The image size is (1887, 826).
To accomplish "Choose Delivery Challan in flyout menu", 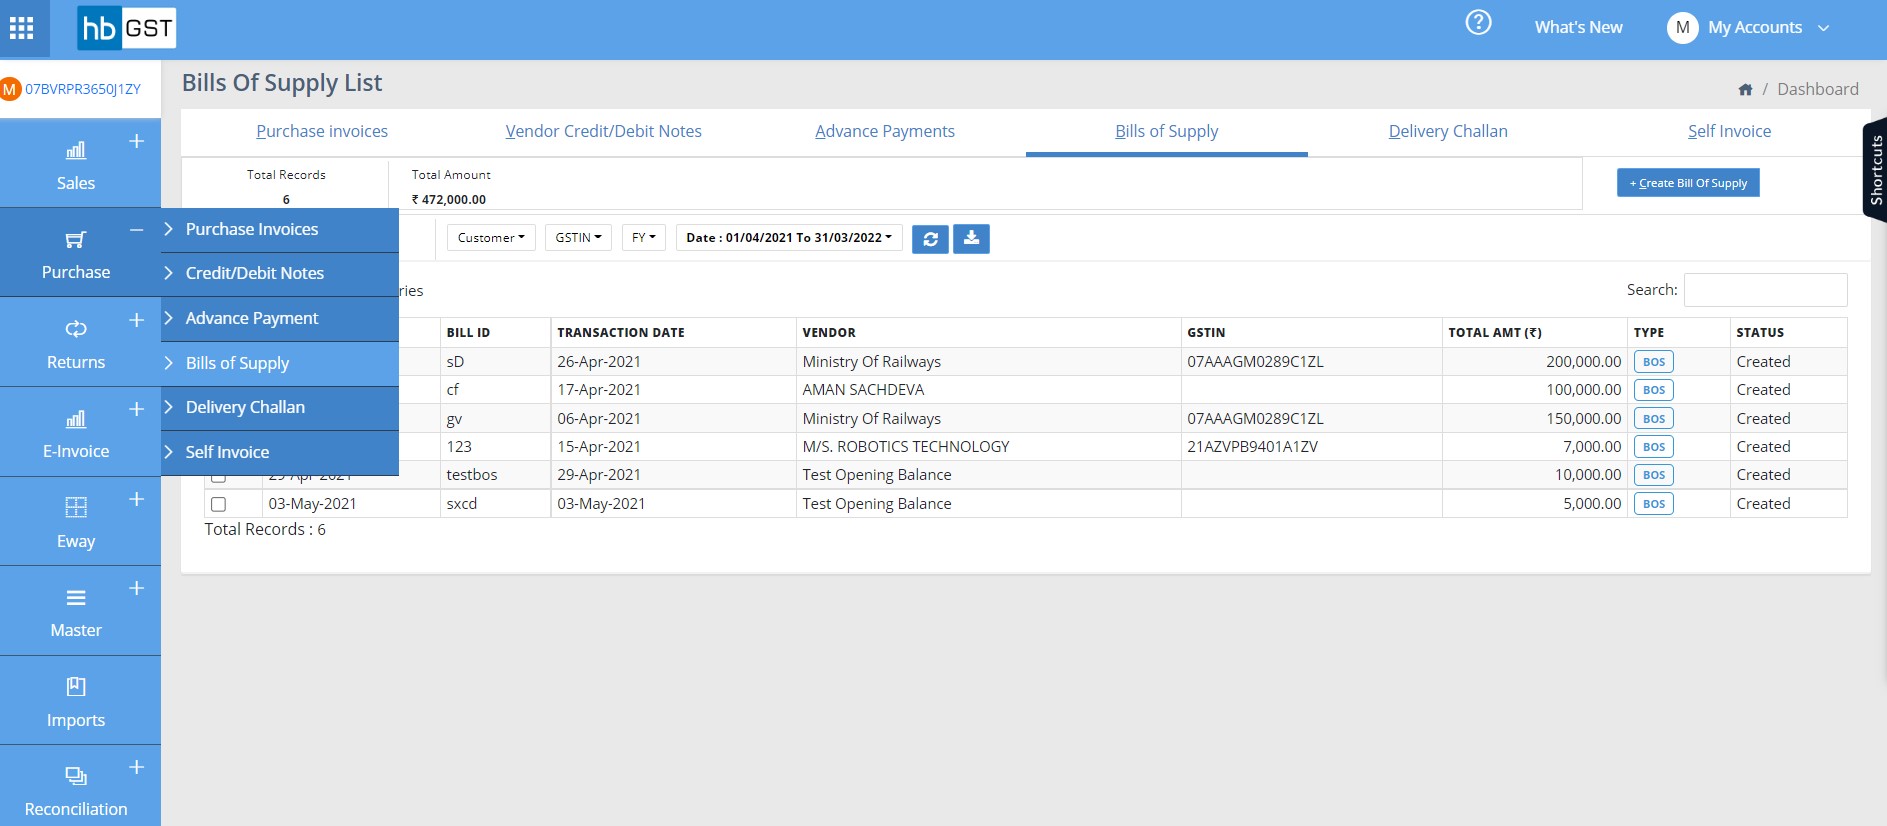I will pyautogui.click(x=280, y=408).
